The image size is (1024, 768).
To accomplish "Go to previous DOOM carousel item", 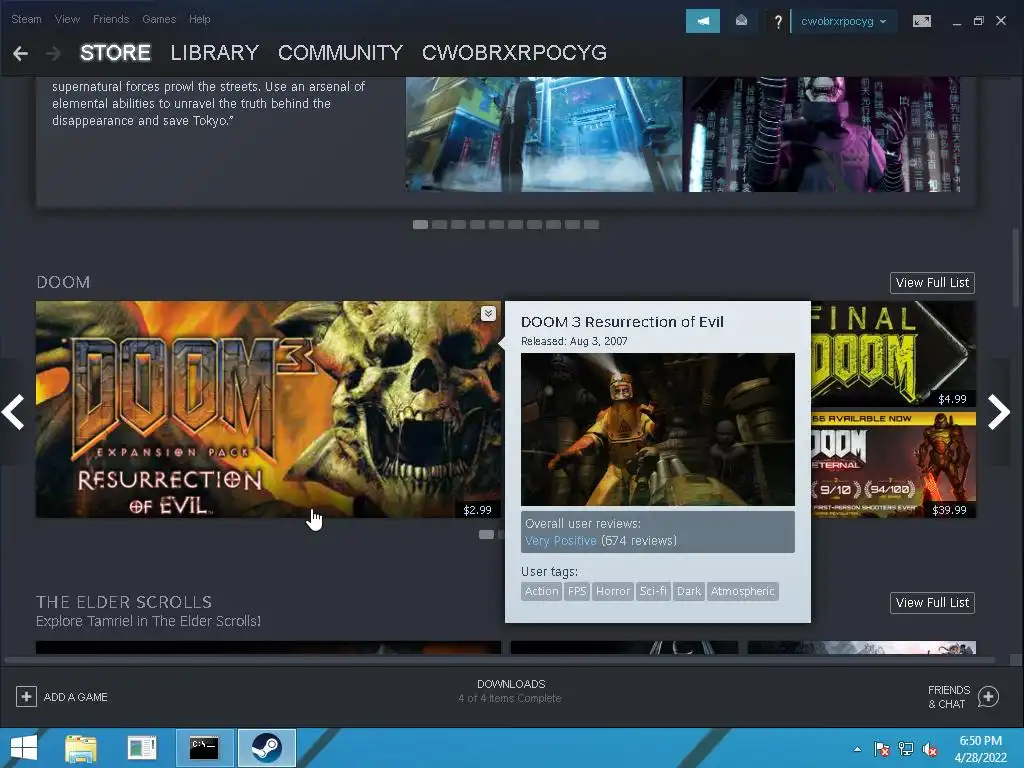I will [13, 412].
